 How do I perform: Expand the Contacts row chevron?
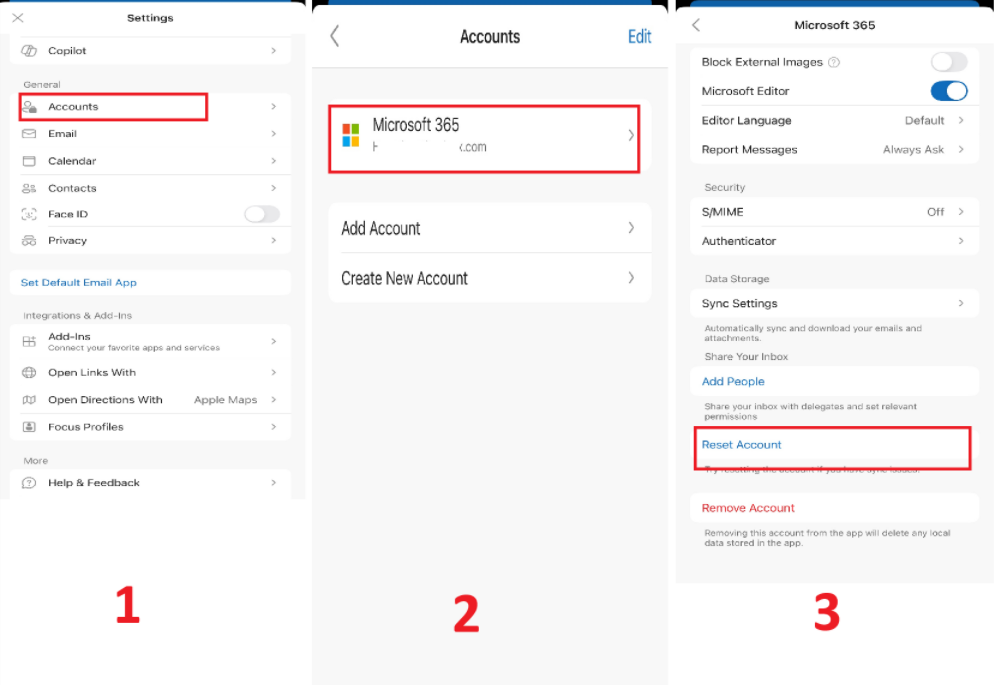click(274, 188)
